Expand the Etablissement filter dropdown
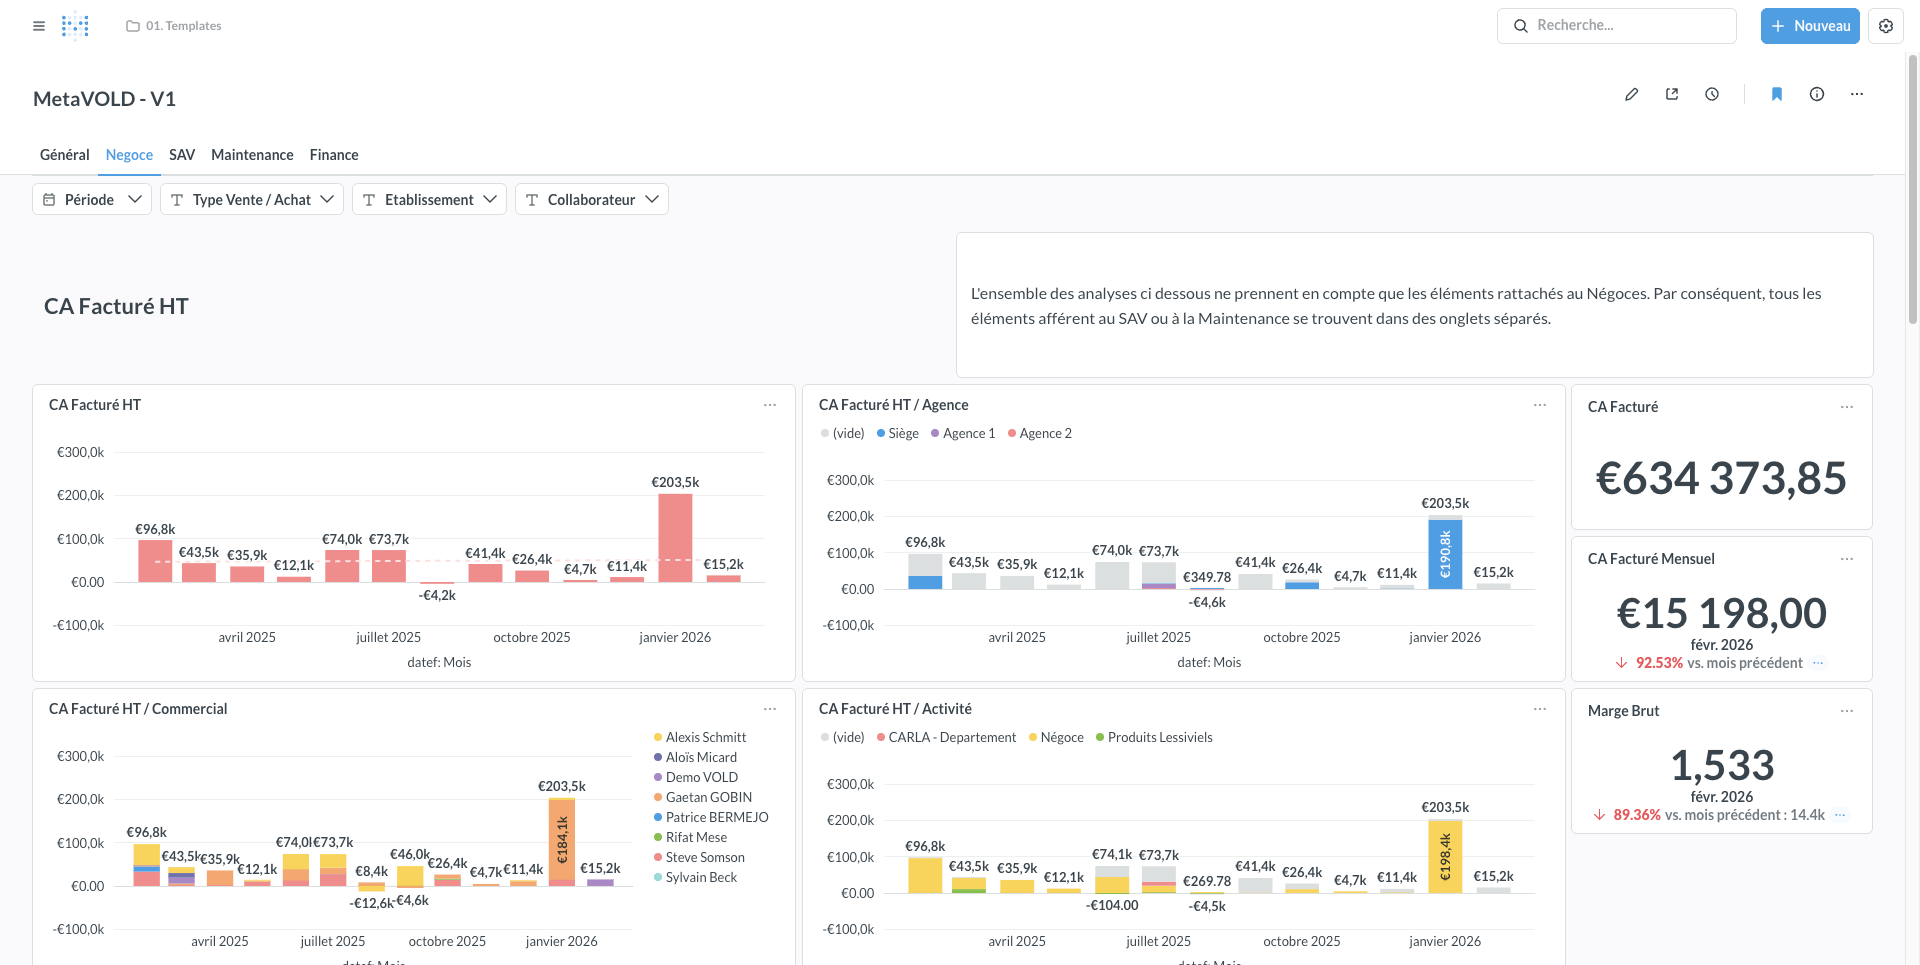Image resolution: width=1920 pixels, height=965 pixels. tap(429, 199)
